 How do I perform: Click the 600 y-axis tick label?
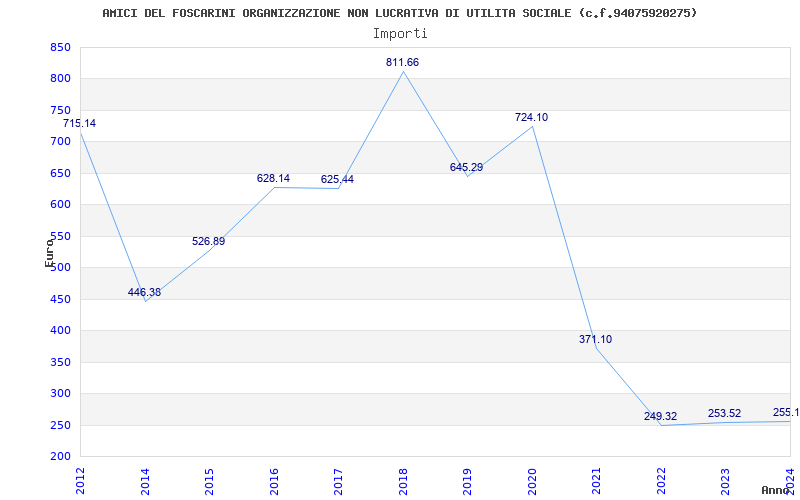pyautogui.click(x=60, y=205)
